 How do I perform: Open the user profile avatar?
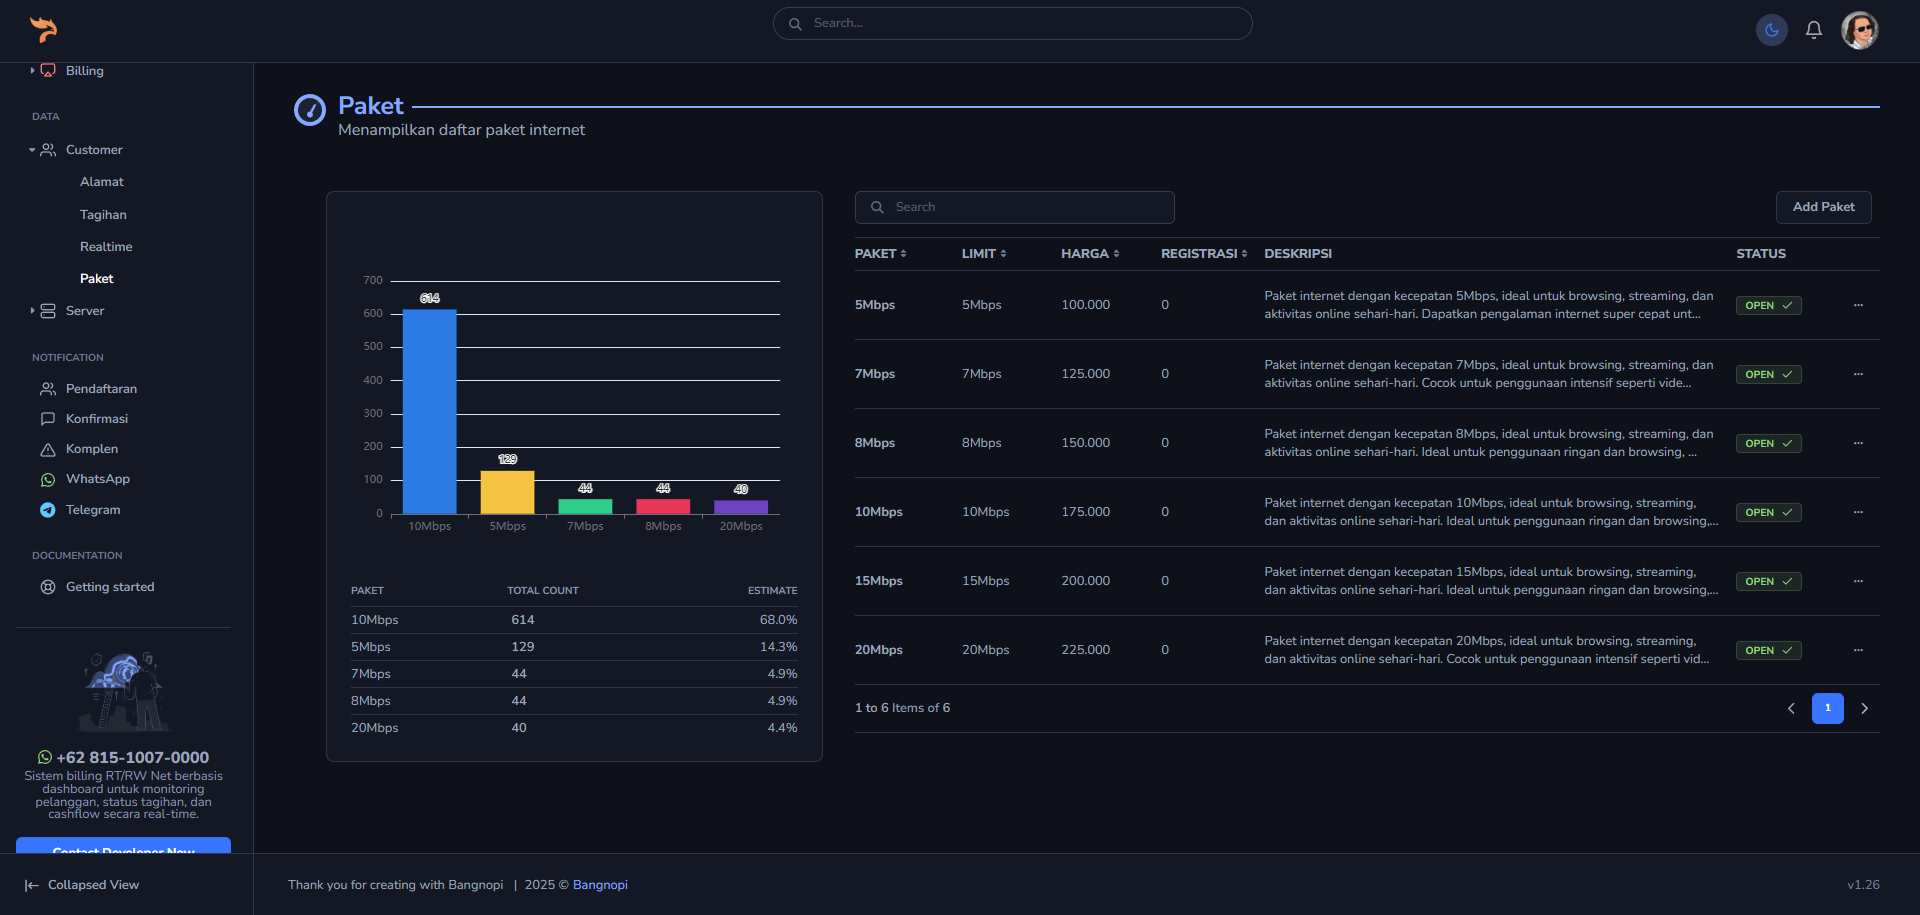click(1859, 30)
